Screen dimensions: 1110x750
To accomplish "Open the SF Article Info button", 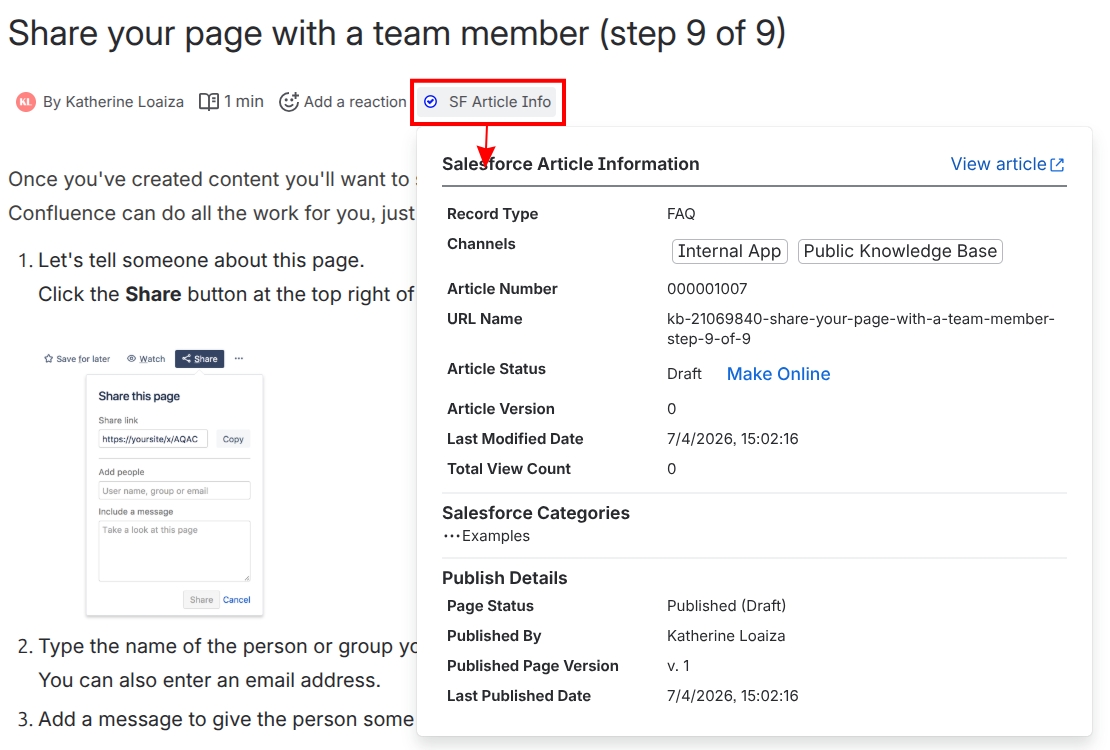I will tap(488, 102).
